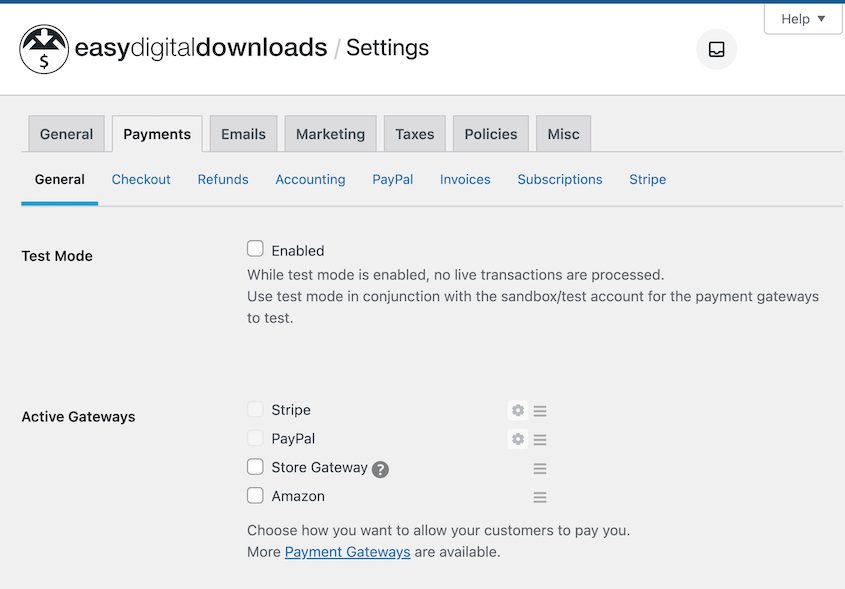The image size is (845, 589).
Task: Open the Refunds sub-tab
Action: point(223,179)
